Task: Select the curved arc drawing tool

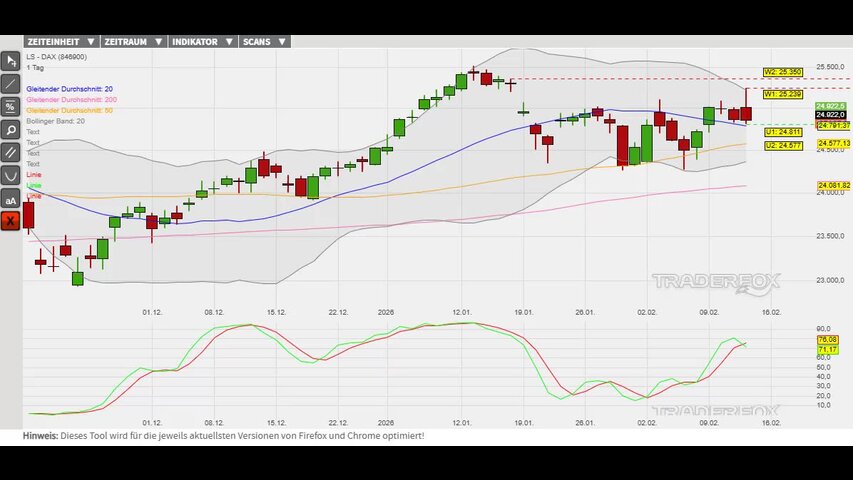Action: pyautogui.click(x=11, y=176)
